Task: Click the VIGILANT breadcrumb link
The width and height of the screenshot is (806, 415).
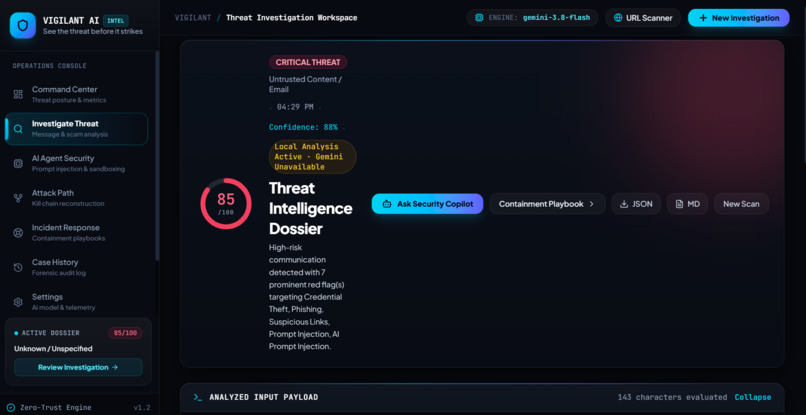Action: 193,17
